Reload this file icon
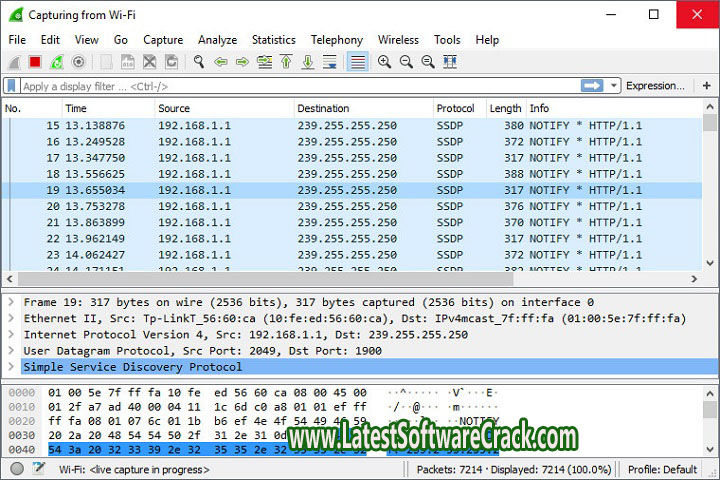Image resolution: width=720 pixels, height=480 pixels. (x=171, y=62)
